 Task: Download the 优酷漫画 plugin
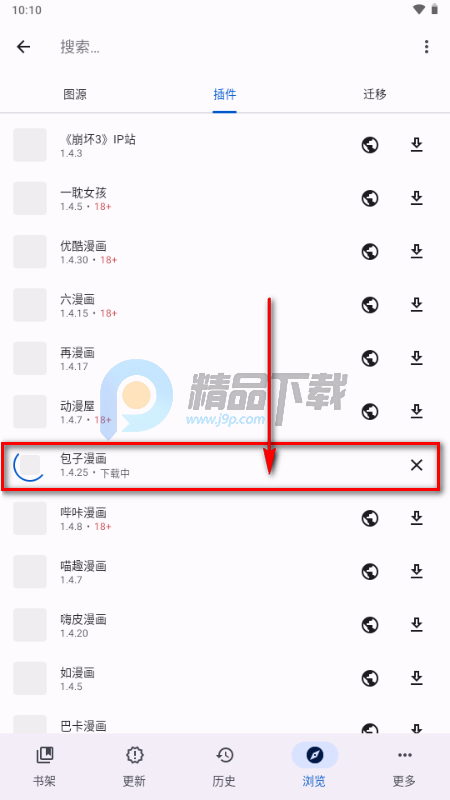point(417,252)
